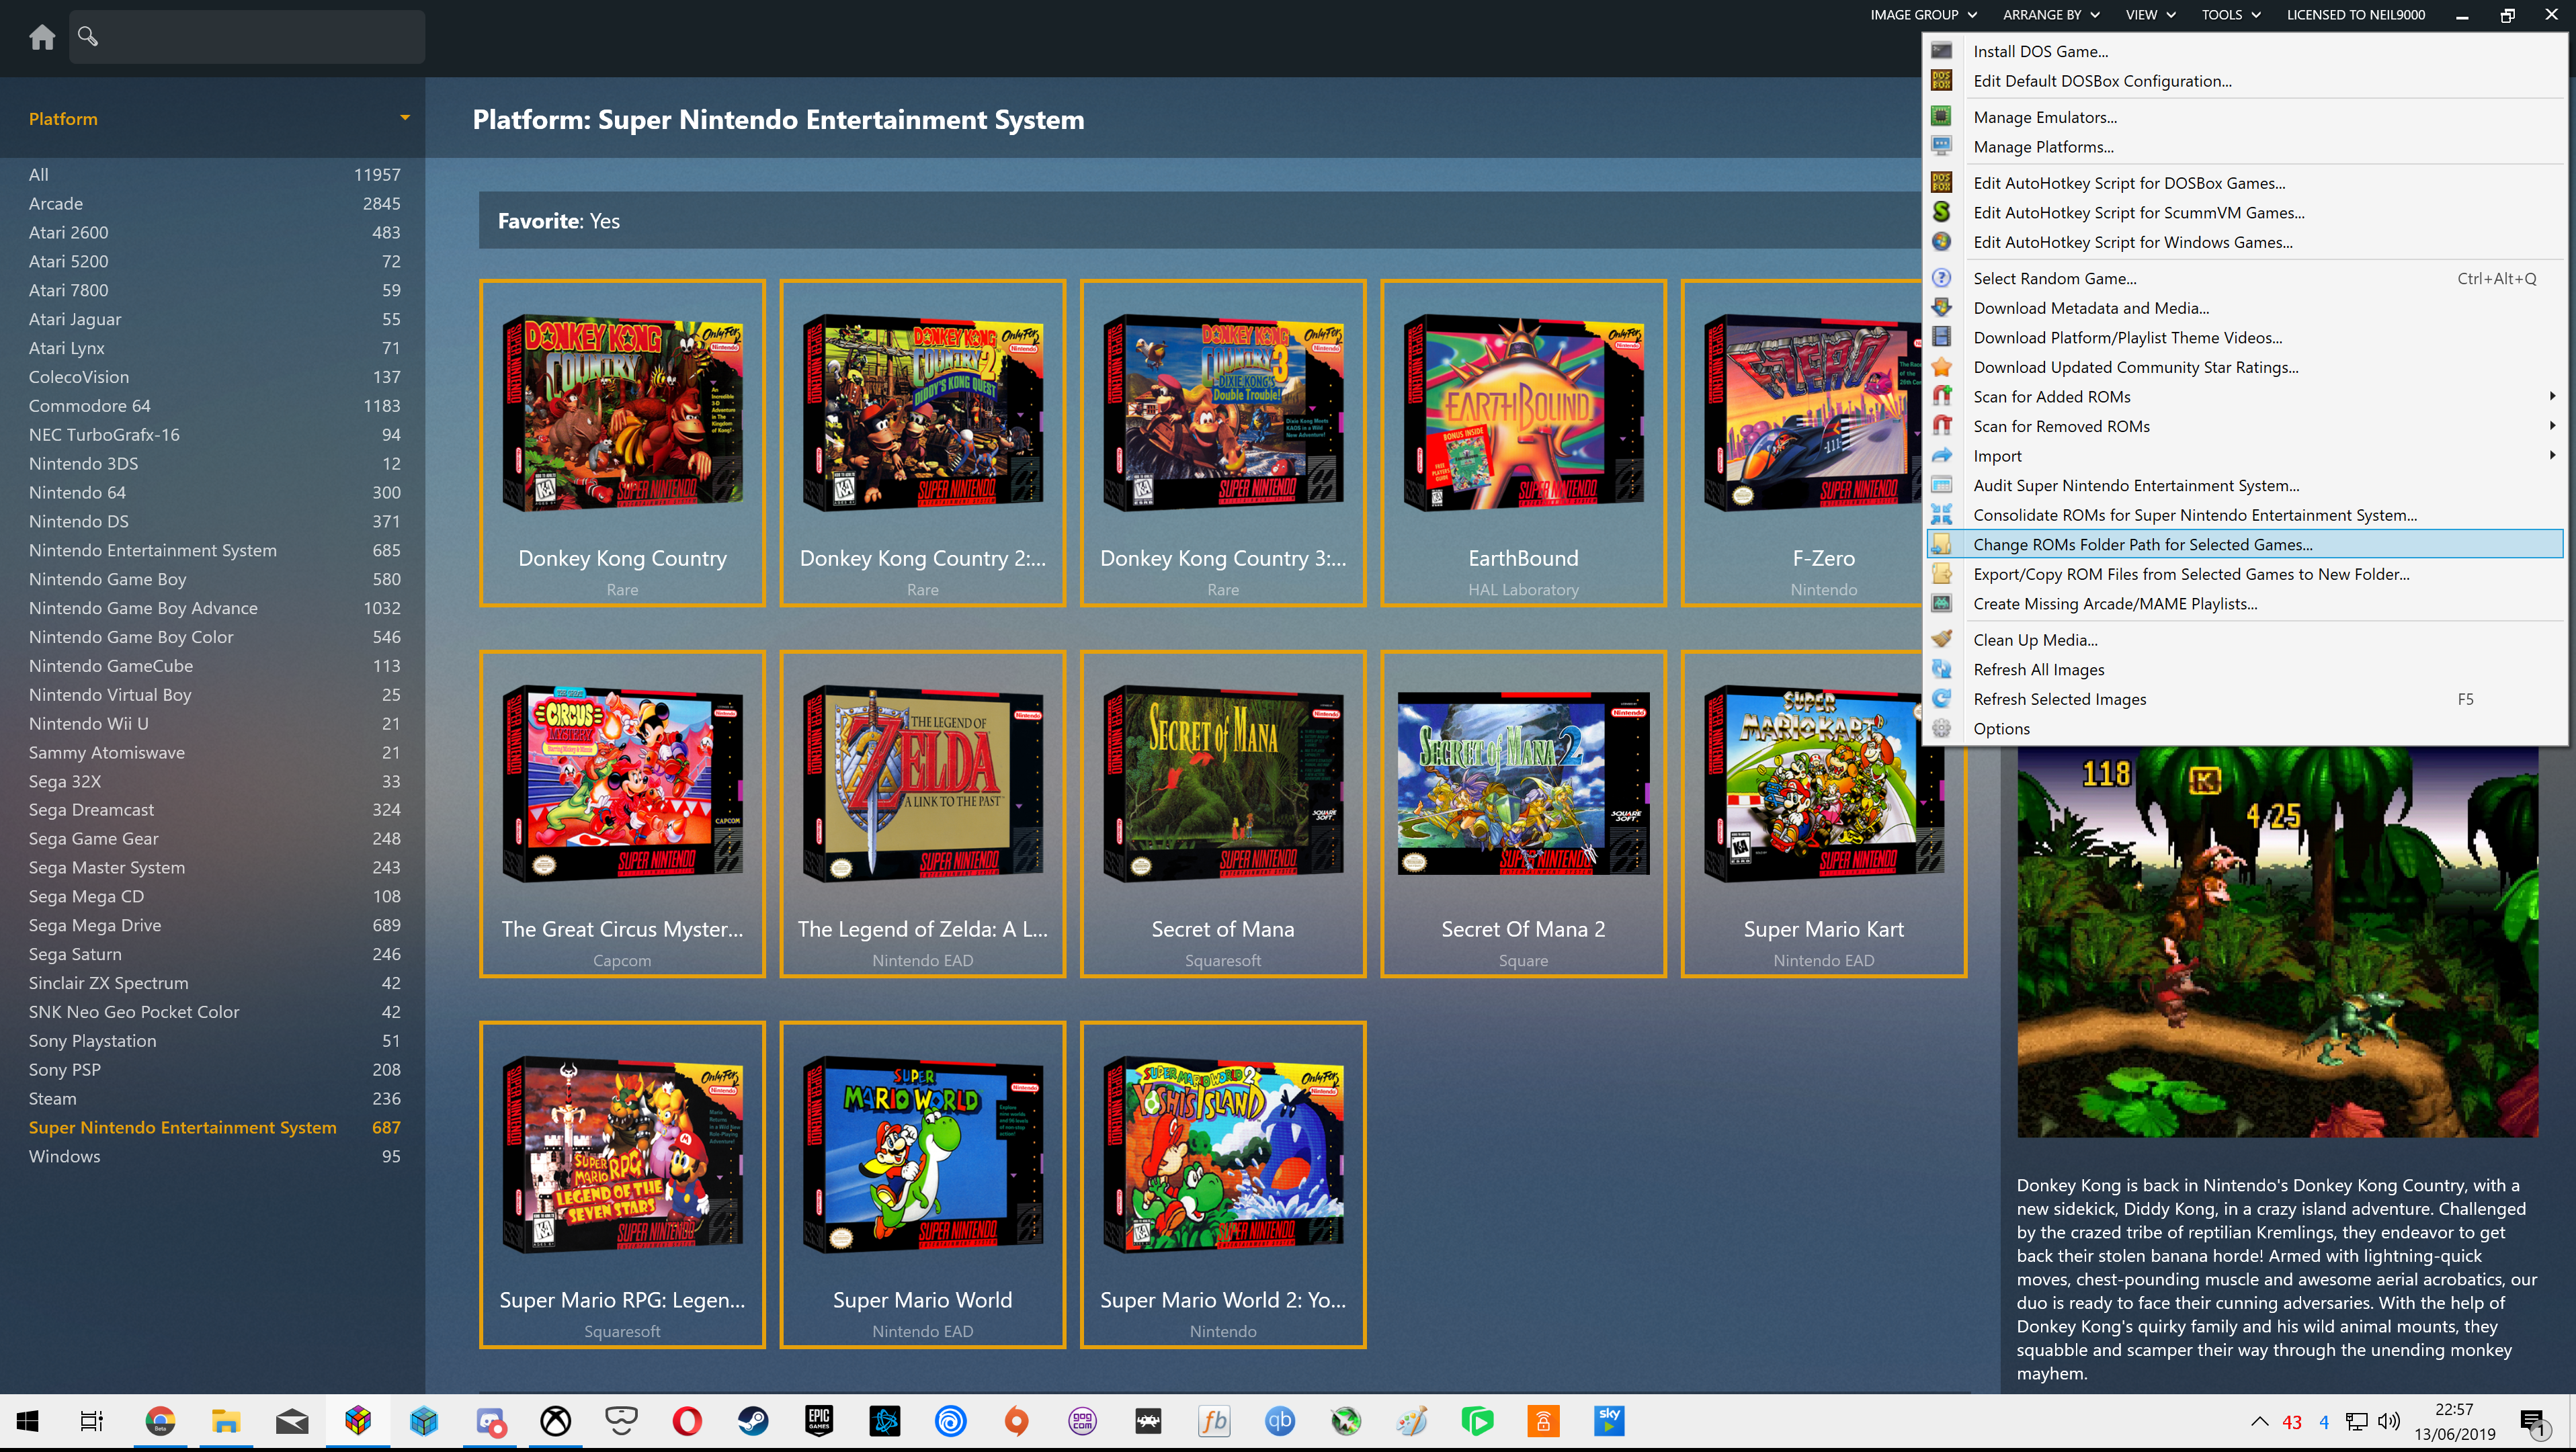The height and width of the screenshot is (1452, 2576).
Task: Click the Install DOS Game icon
Action: 1941,51
